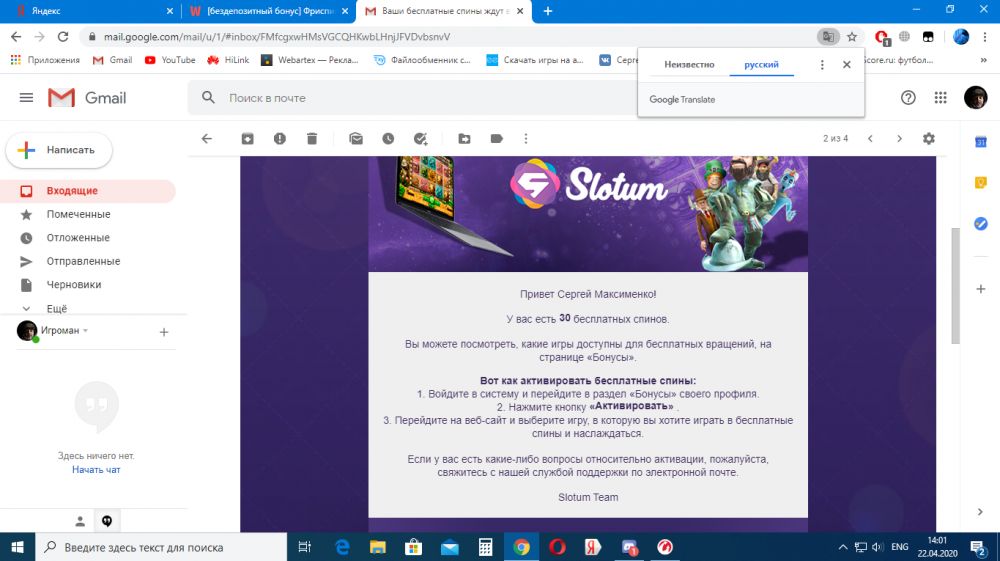Image resolution: width=1000 pixels, height=561 pixels.
Task: Snooze this email
Action: [x=388, y=138]
